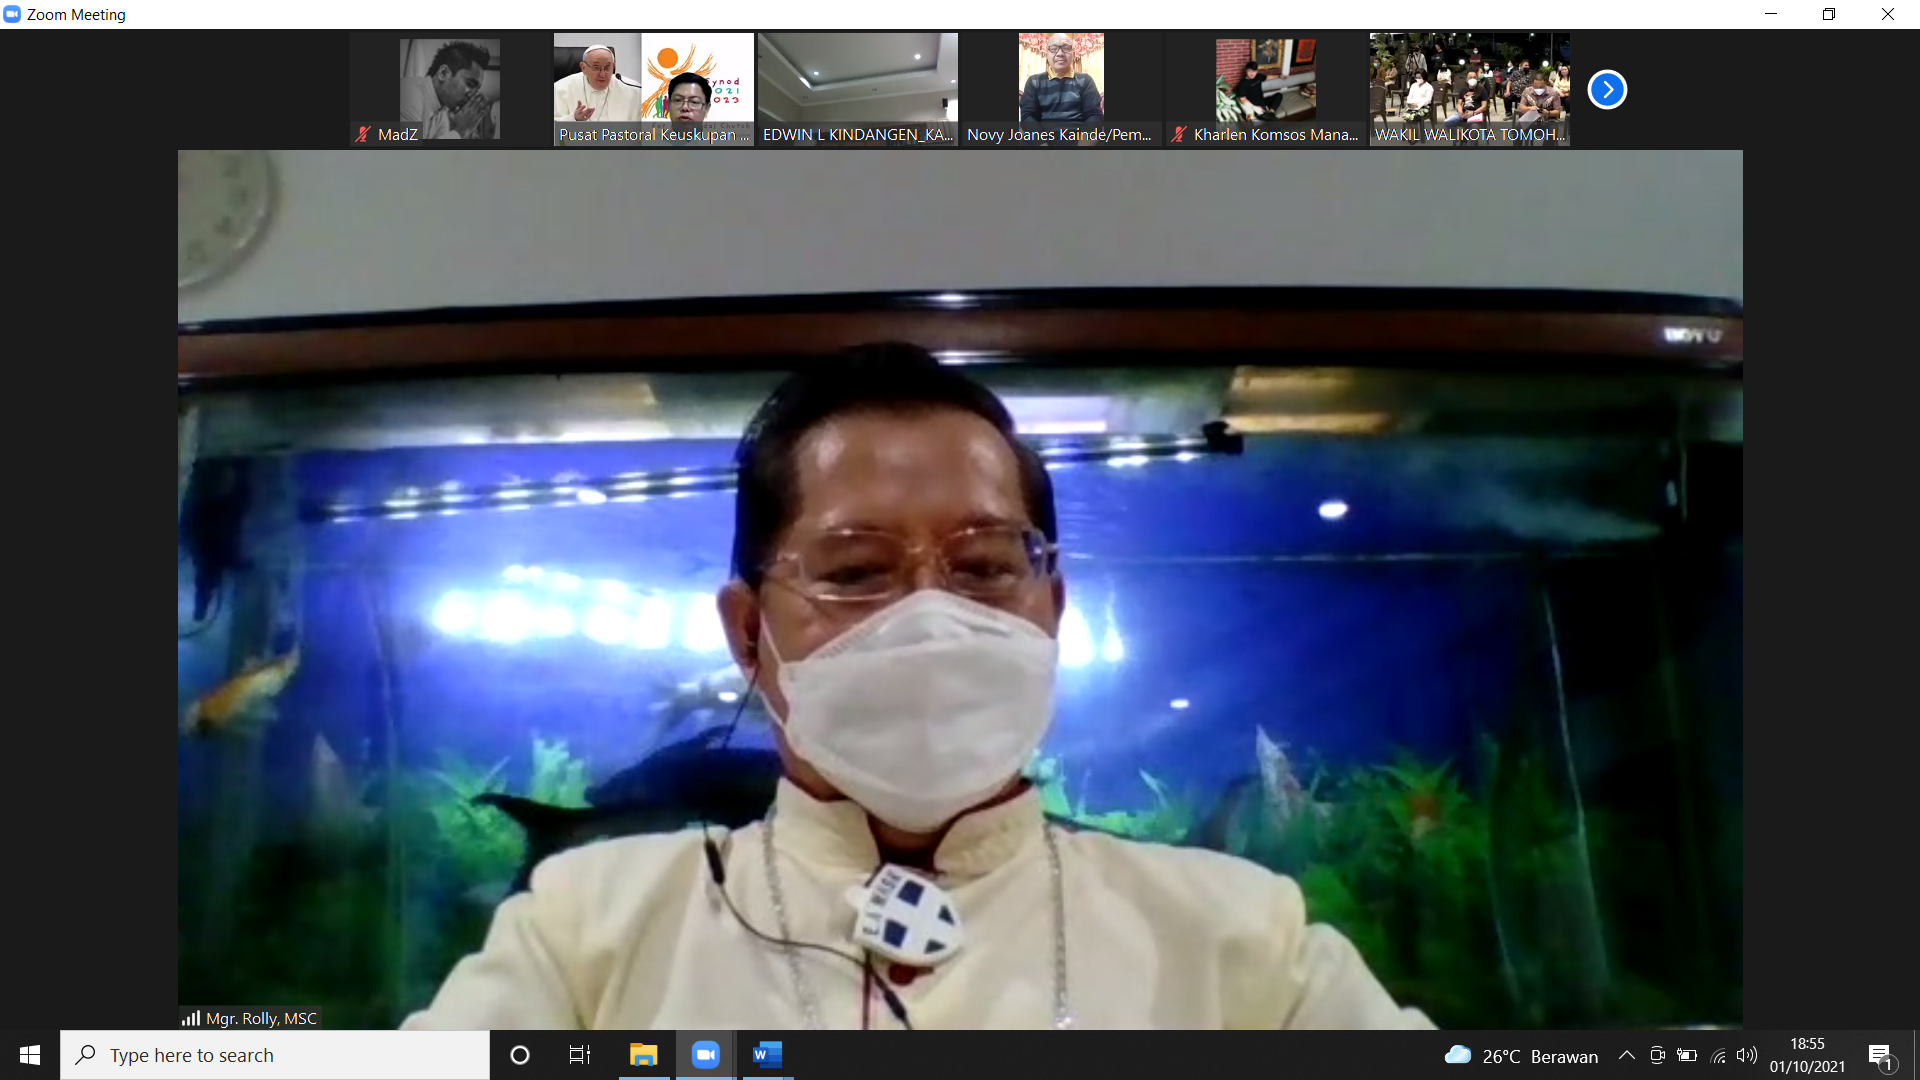This screenshot has width=1920, height=1080.
Task: Open clock showing 18:55 date
Action: [x=1807, y=1055]
